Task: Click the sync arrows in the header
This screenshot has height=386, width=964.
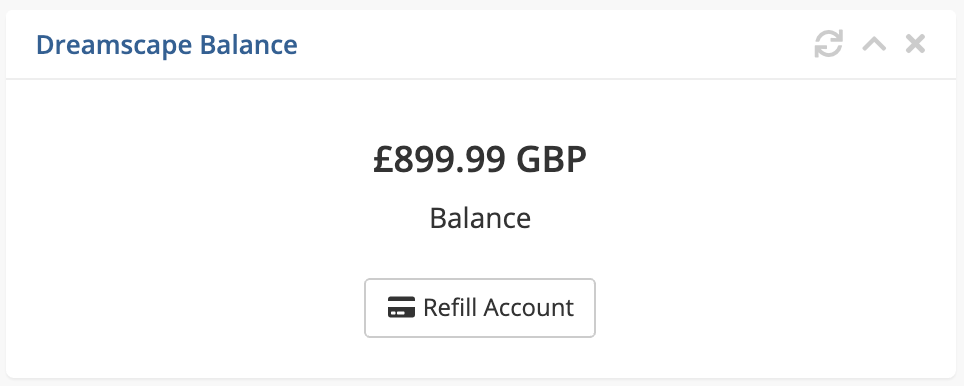Action: coord(828,44)
